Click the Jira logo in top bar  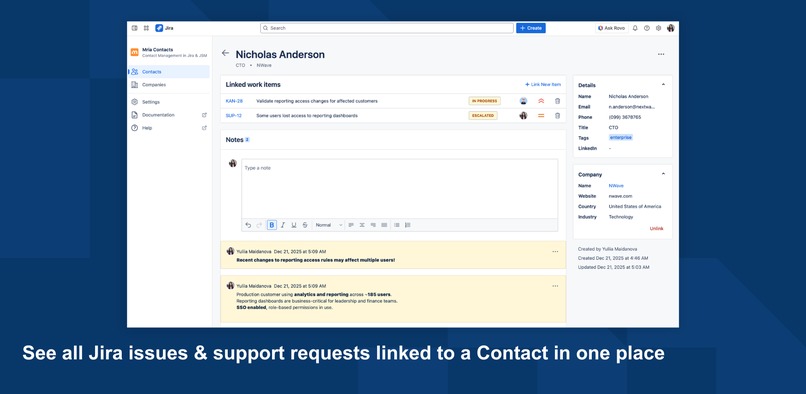pos(164,28)
